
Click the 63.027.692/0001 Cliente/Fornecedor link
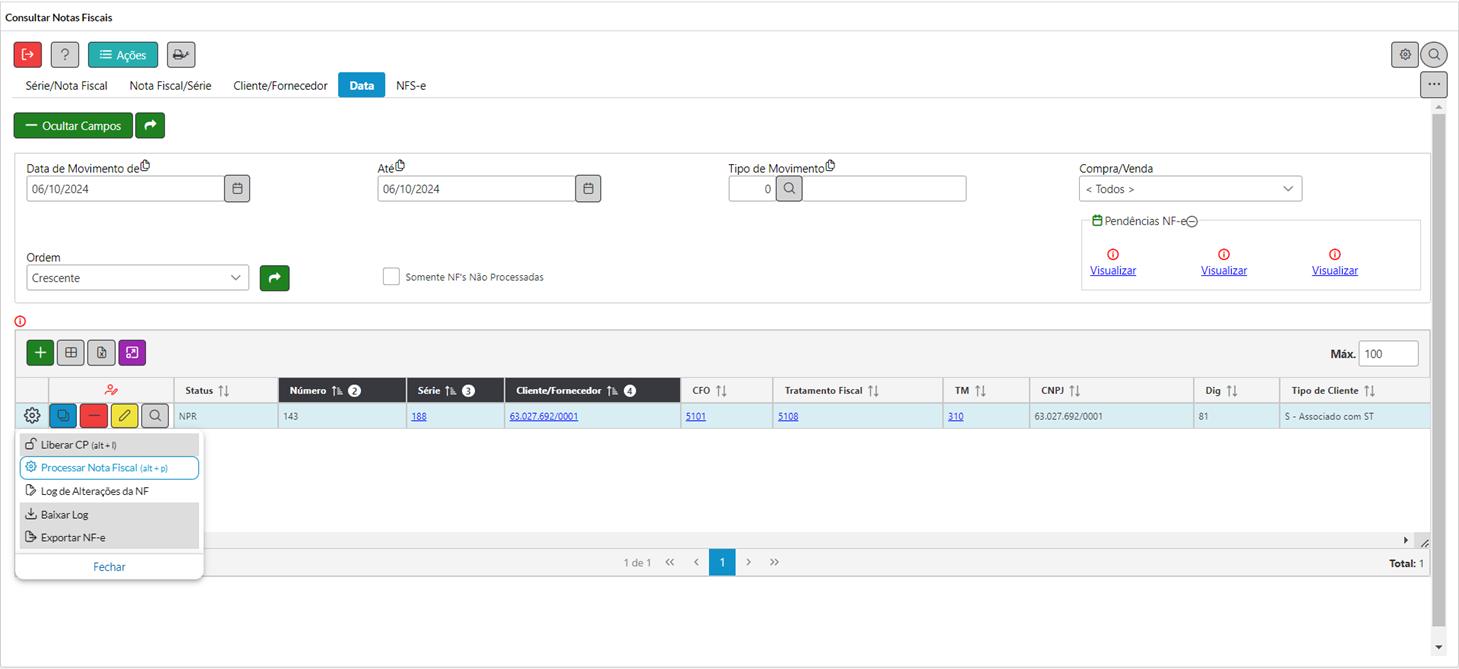point(544,416)
